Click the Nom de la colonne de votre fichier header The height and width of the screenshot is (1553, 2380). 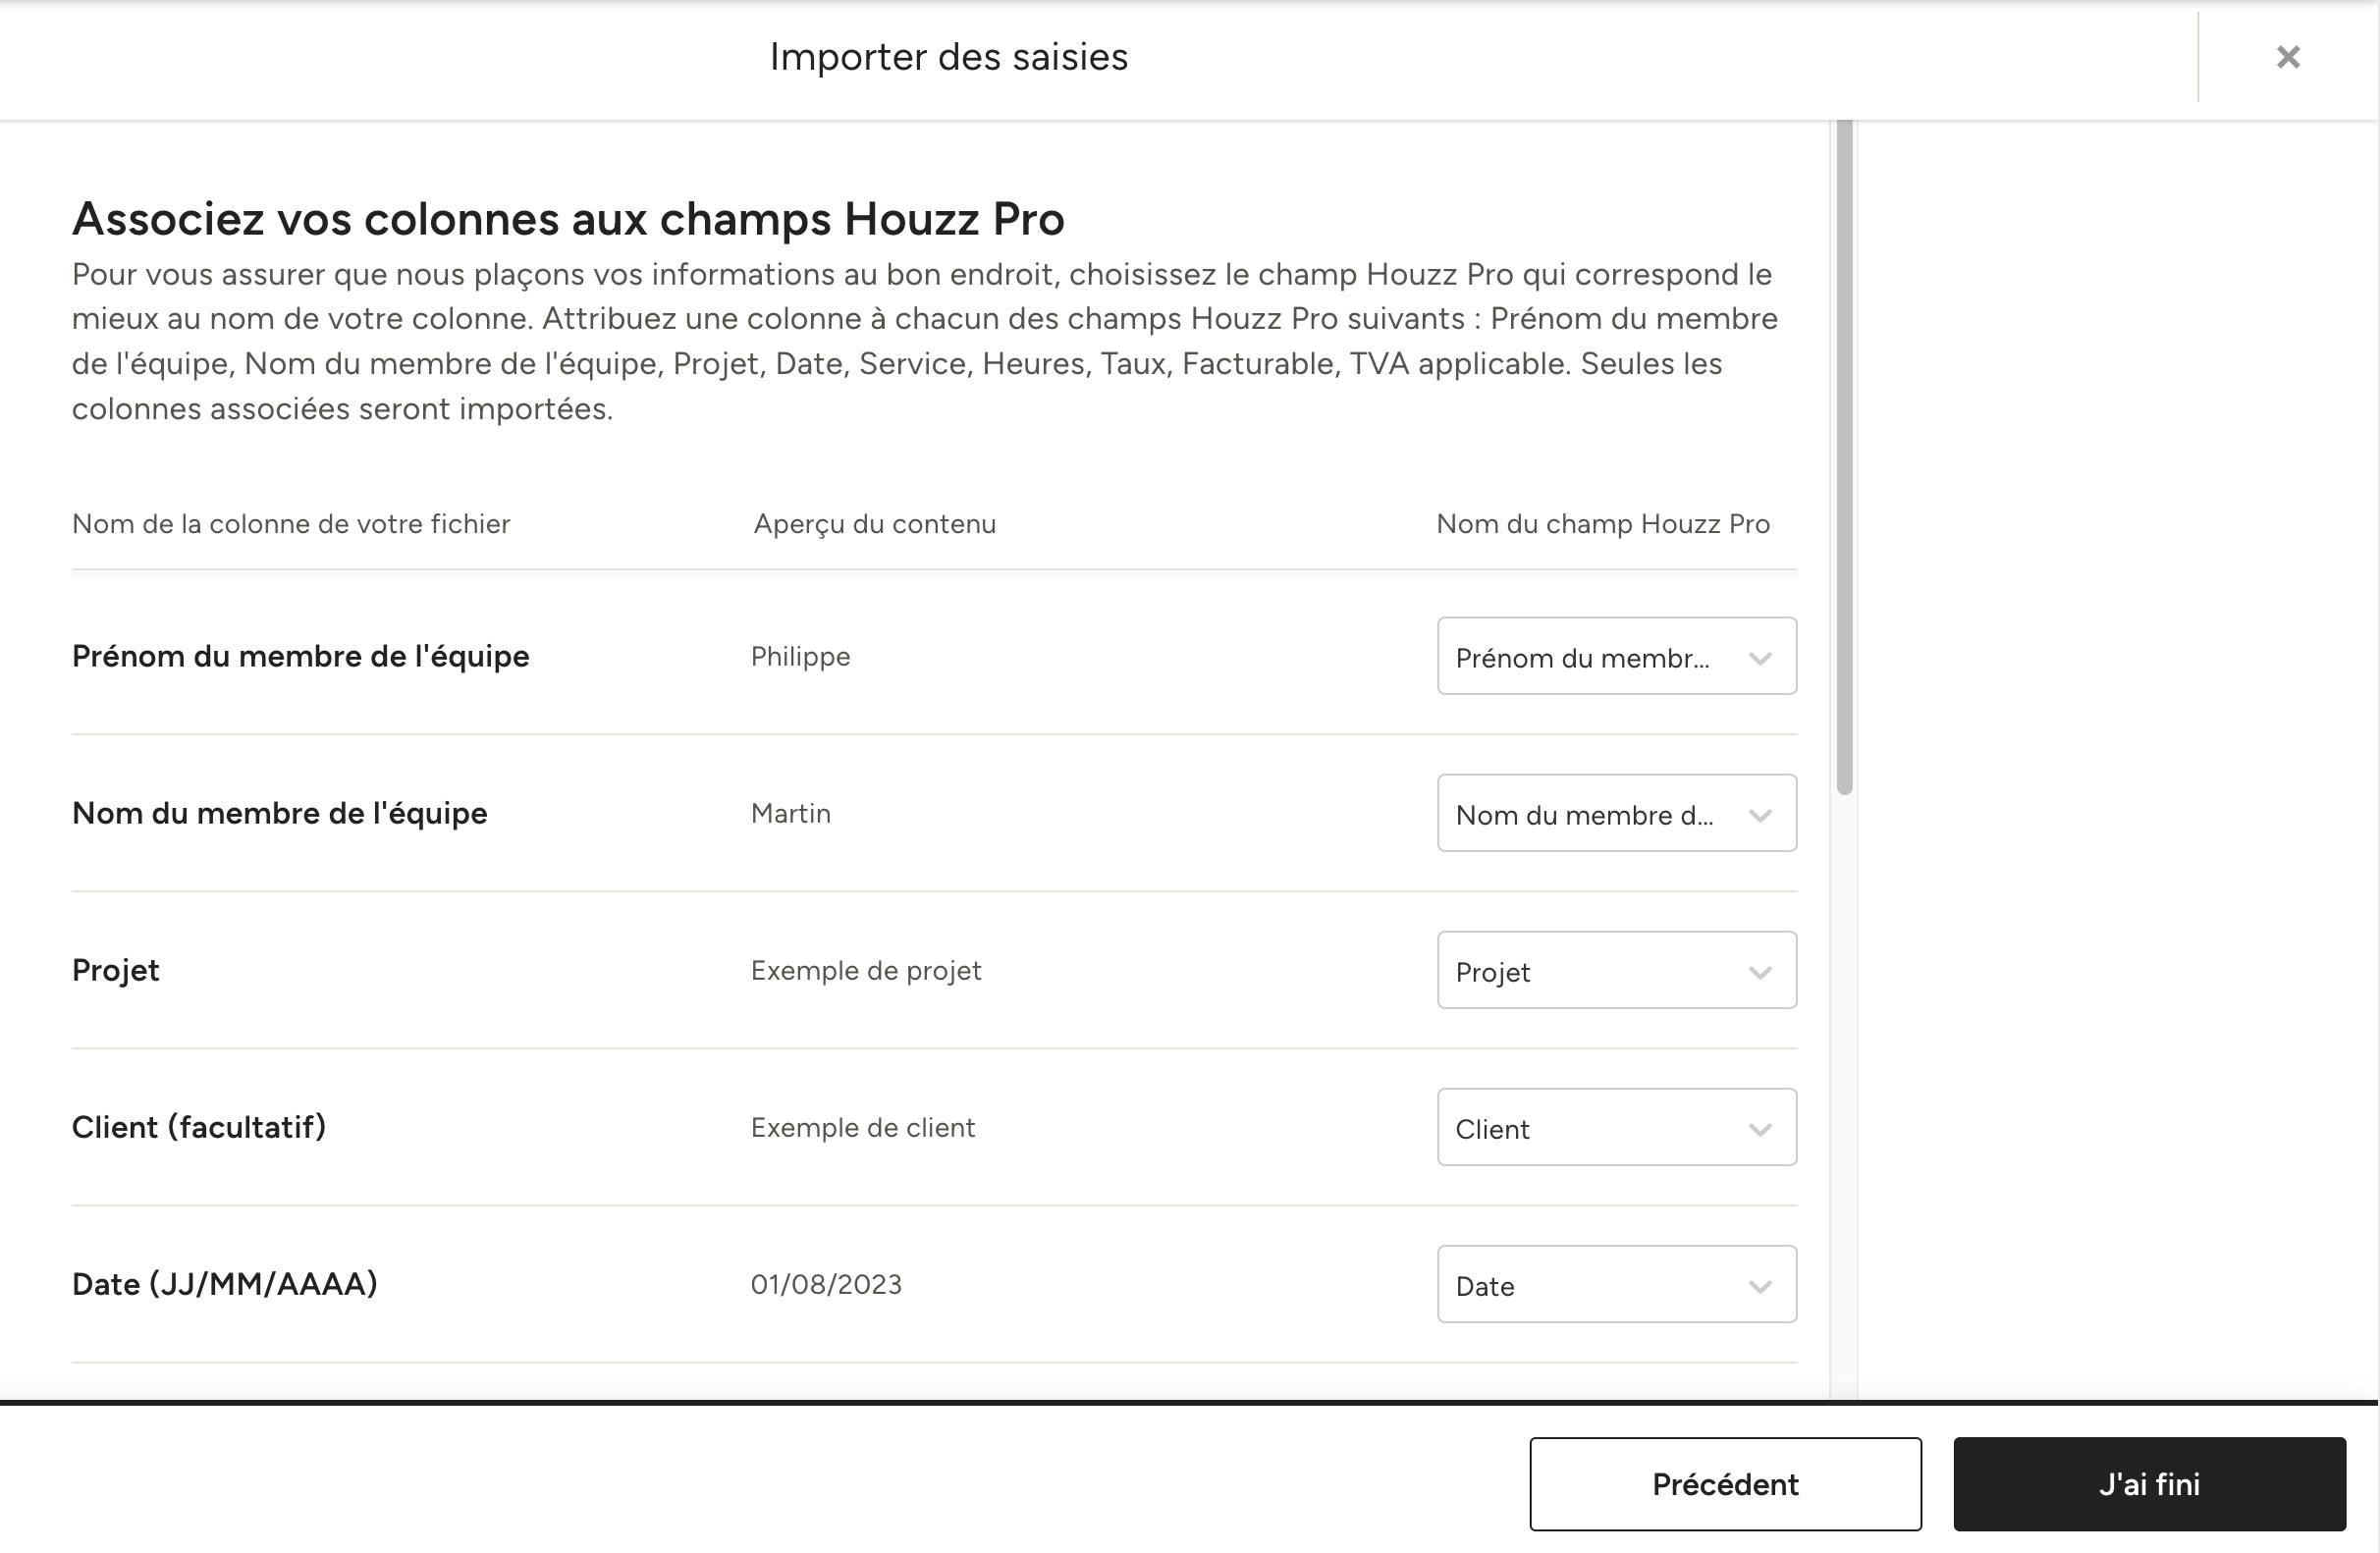[291, 524]
